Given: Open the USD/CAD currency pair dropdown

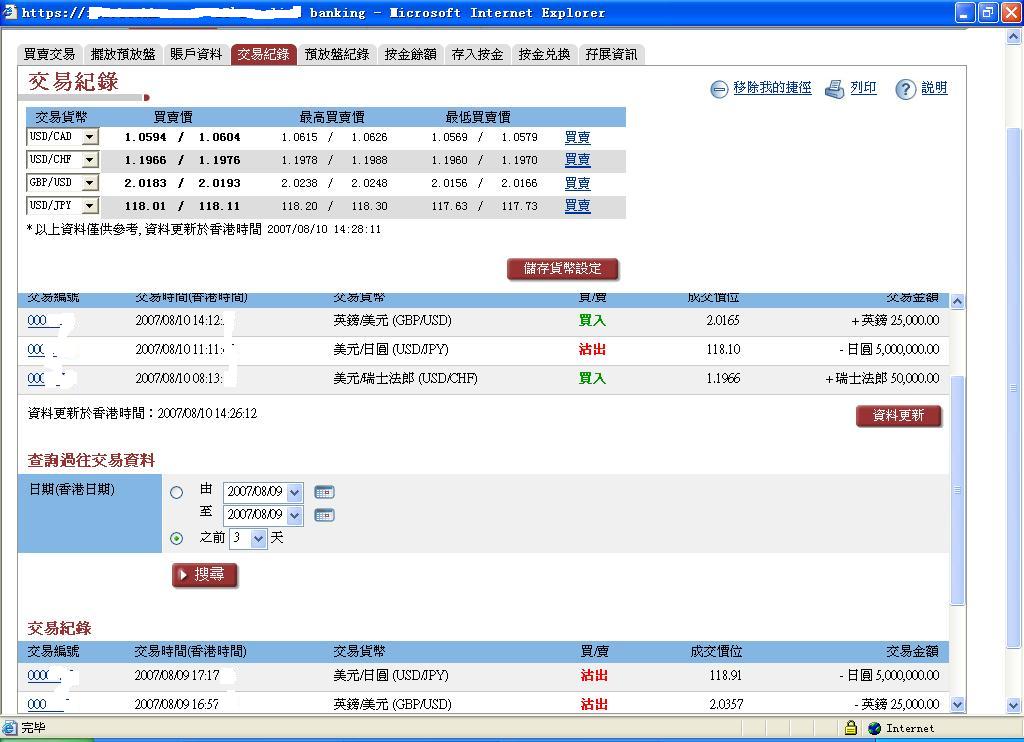Looking at the screenshot, I should (x=90, y=137).
